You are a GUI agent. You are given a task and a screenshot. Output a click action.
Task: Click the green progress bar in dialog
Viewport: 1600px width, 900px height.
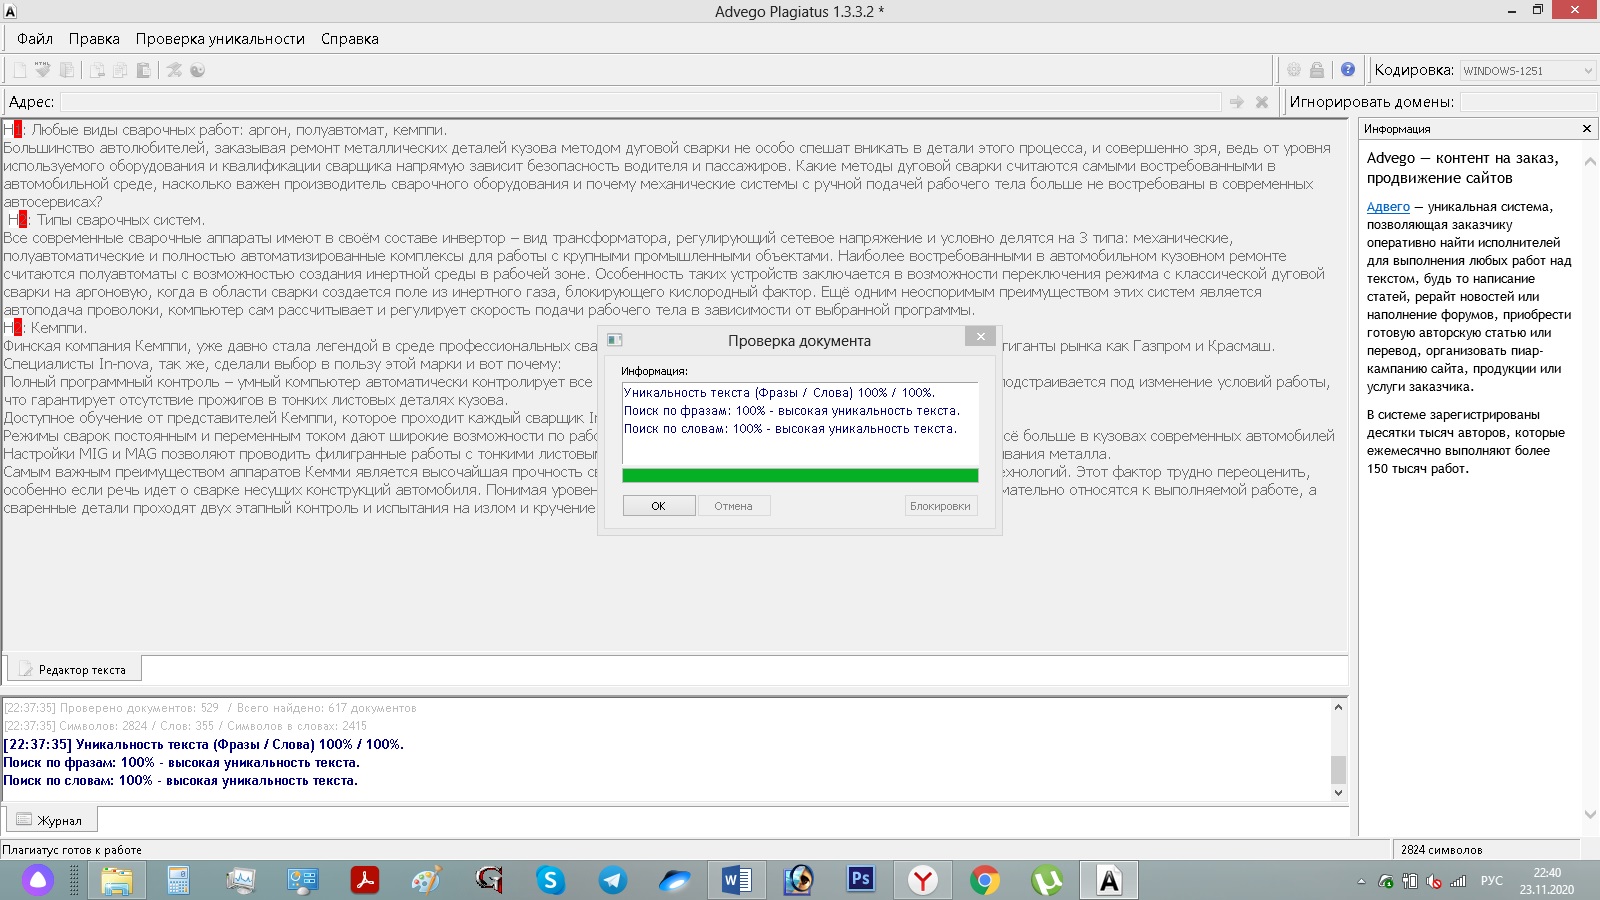800,476
